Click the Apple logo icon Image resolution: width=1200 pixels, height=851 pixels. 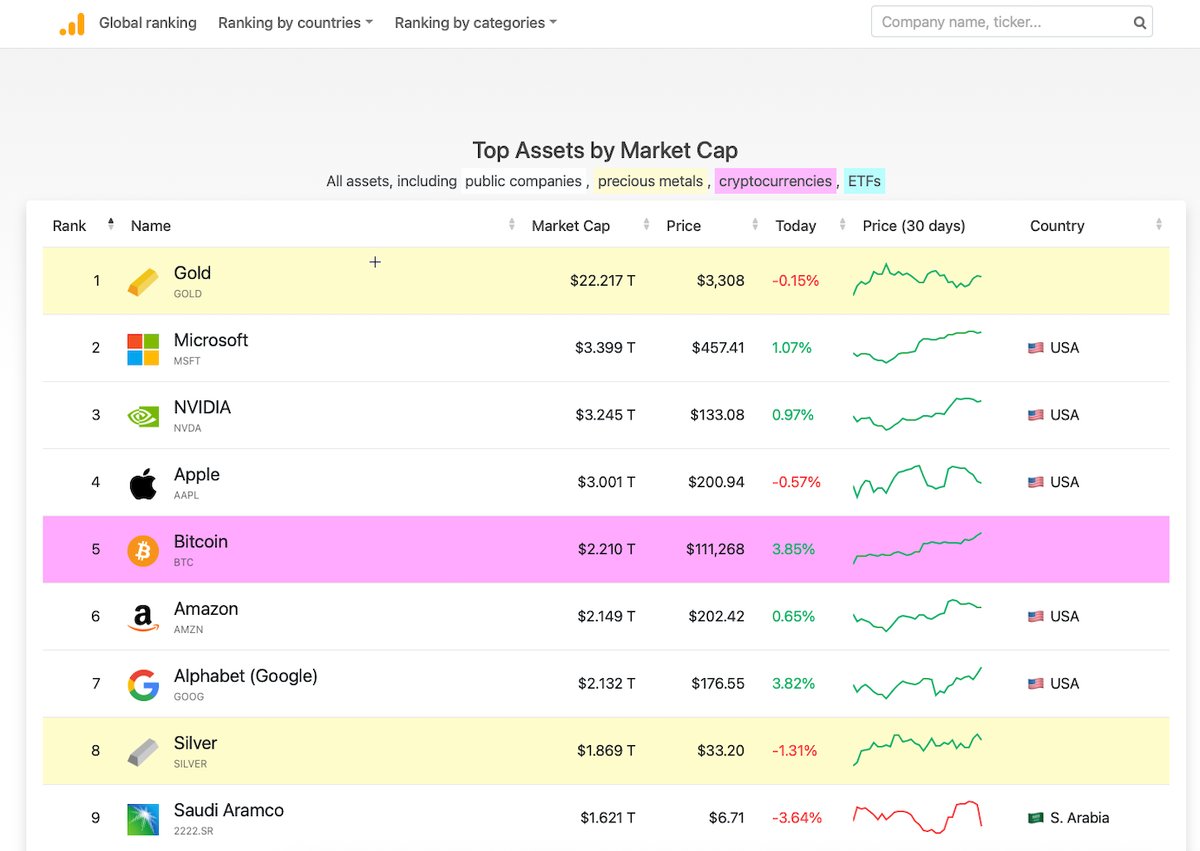click(x=143, y=484)
